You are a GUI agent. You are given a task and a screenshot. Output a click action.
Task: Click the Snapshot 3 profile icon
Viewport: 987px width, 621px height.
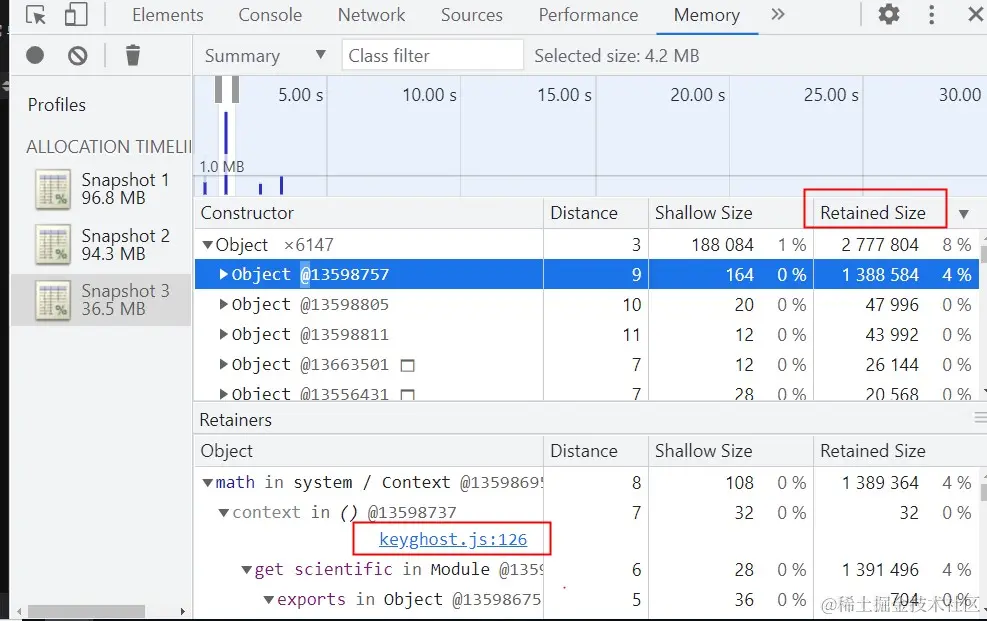(53, 300)
